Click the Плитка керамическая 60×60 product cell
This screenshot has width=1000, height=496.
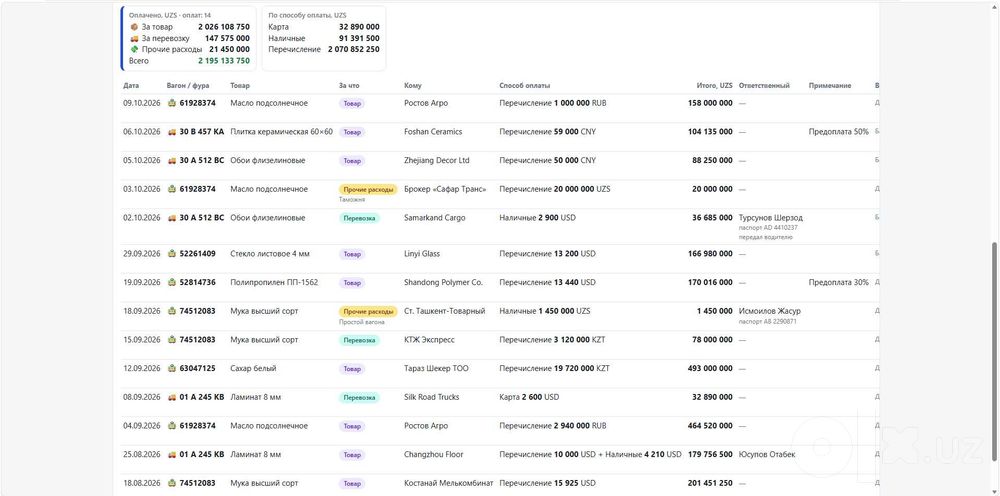click(281, 132)
